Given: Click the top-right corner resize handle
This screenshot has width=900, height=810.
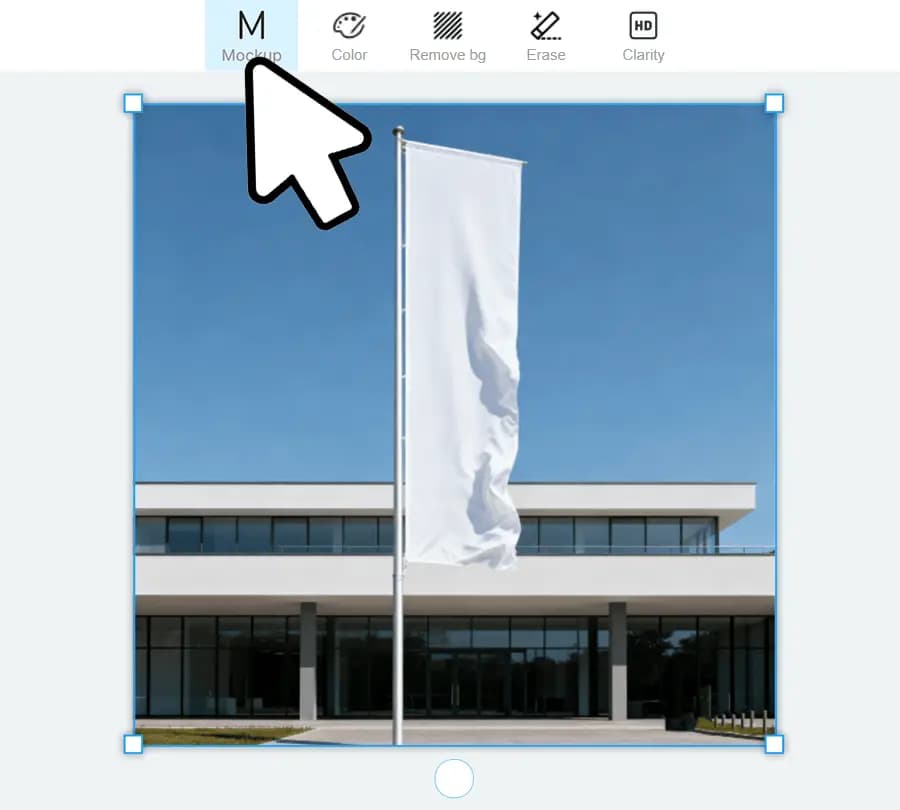Looking at the screenshot, I should [x=774, y=103].
